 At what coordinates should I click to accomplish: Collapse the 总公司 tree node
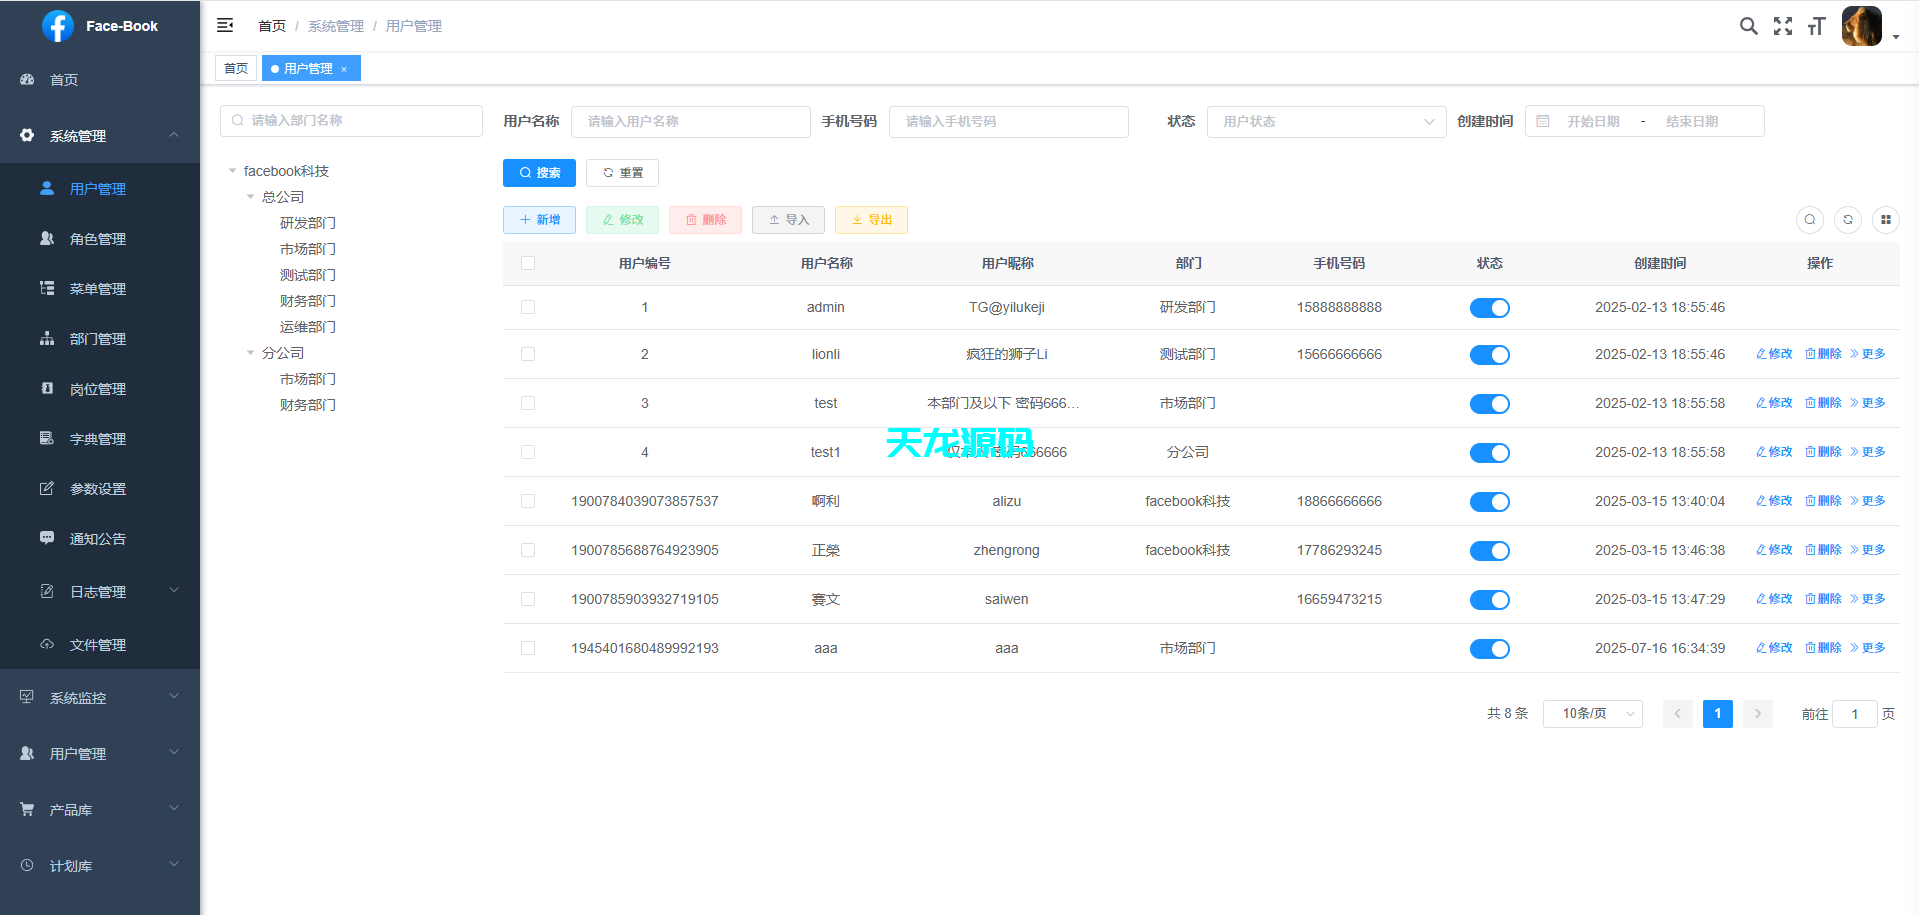point(250,196)
